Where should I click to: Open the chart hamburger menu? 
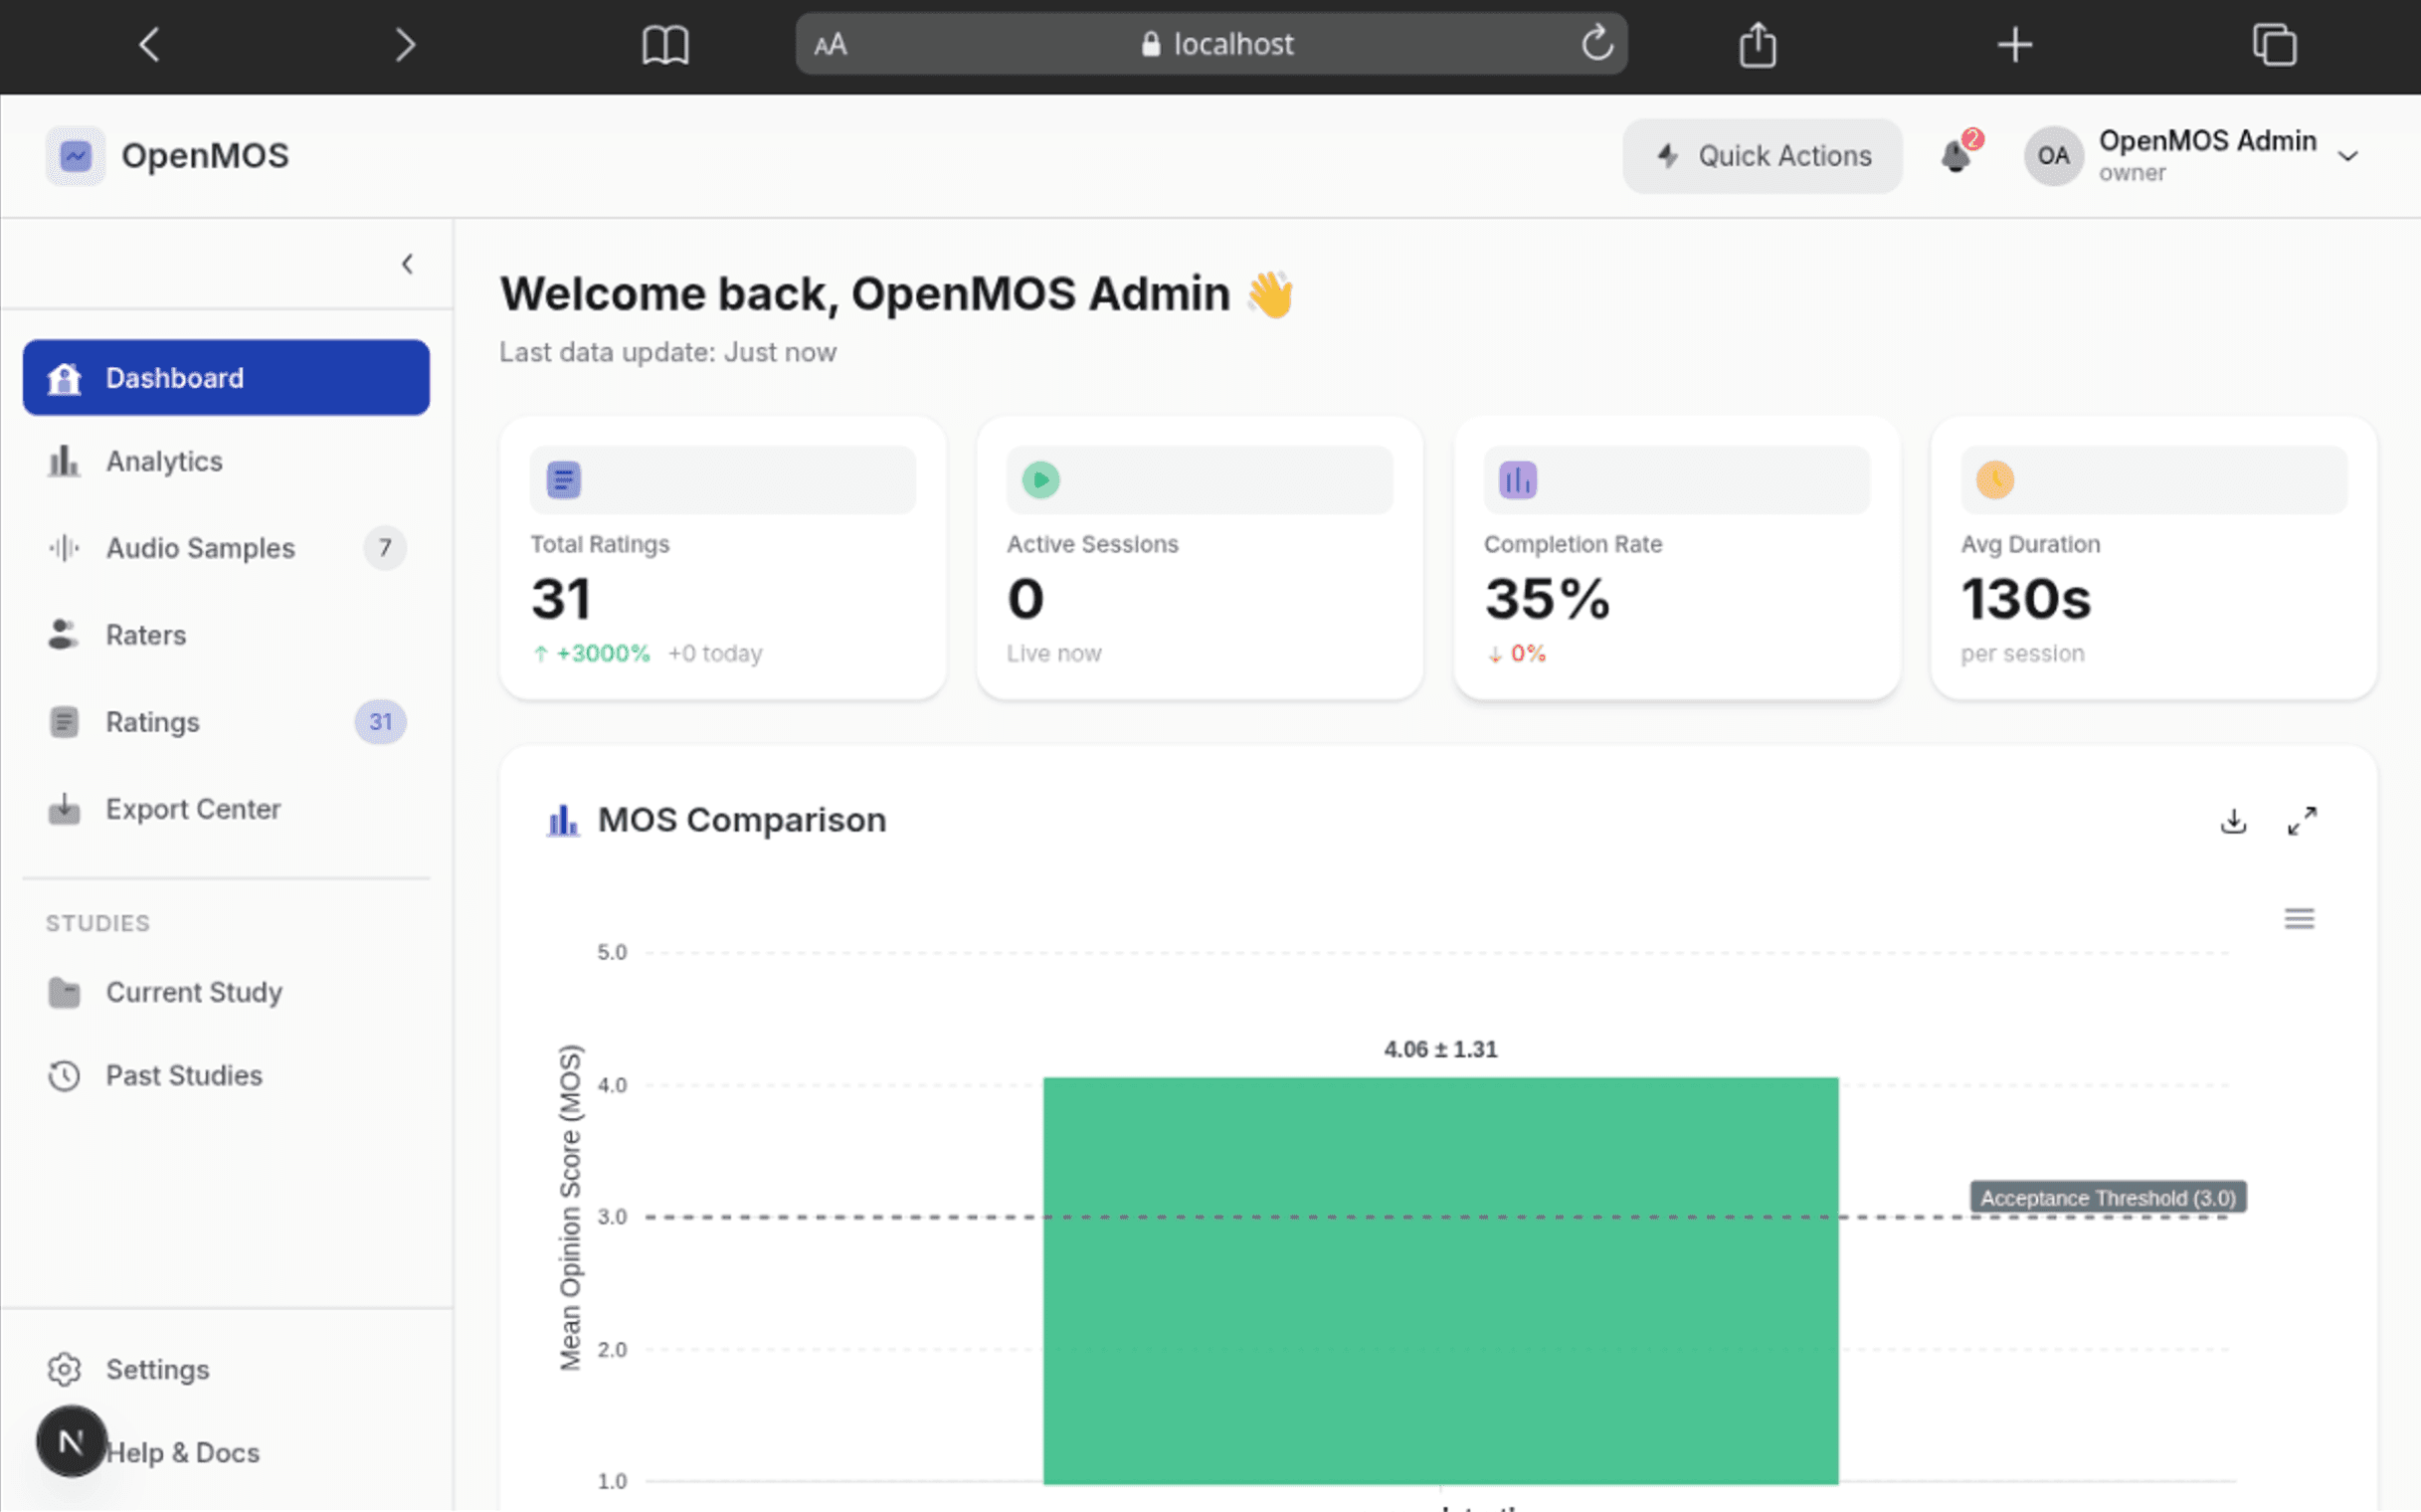[x=2300, y=918]
